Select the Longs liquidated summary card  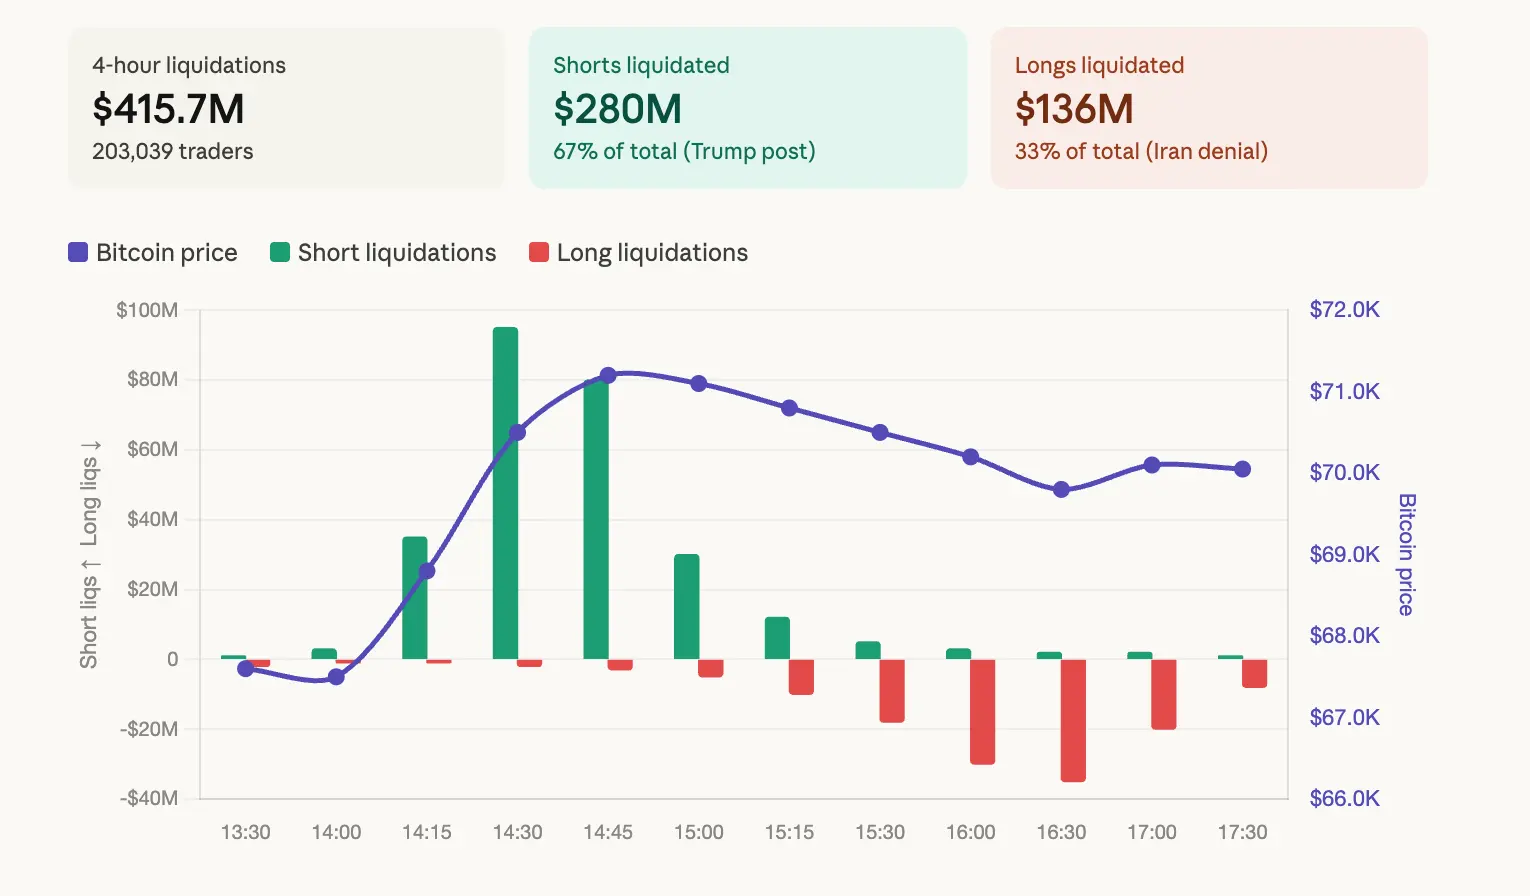pos(1208,108)
